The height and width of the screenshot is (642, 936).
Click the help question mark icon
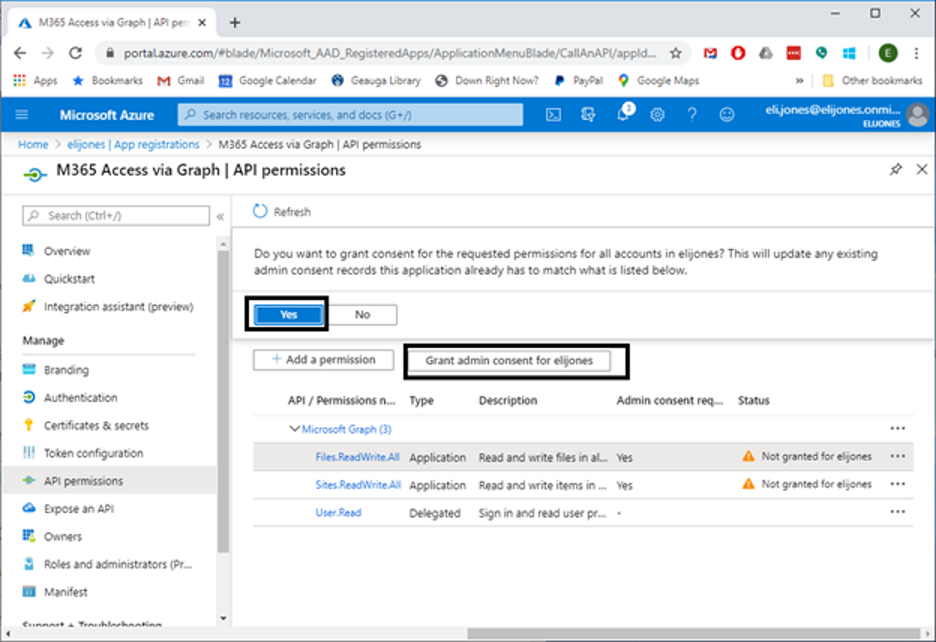(x=691, y=115)
